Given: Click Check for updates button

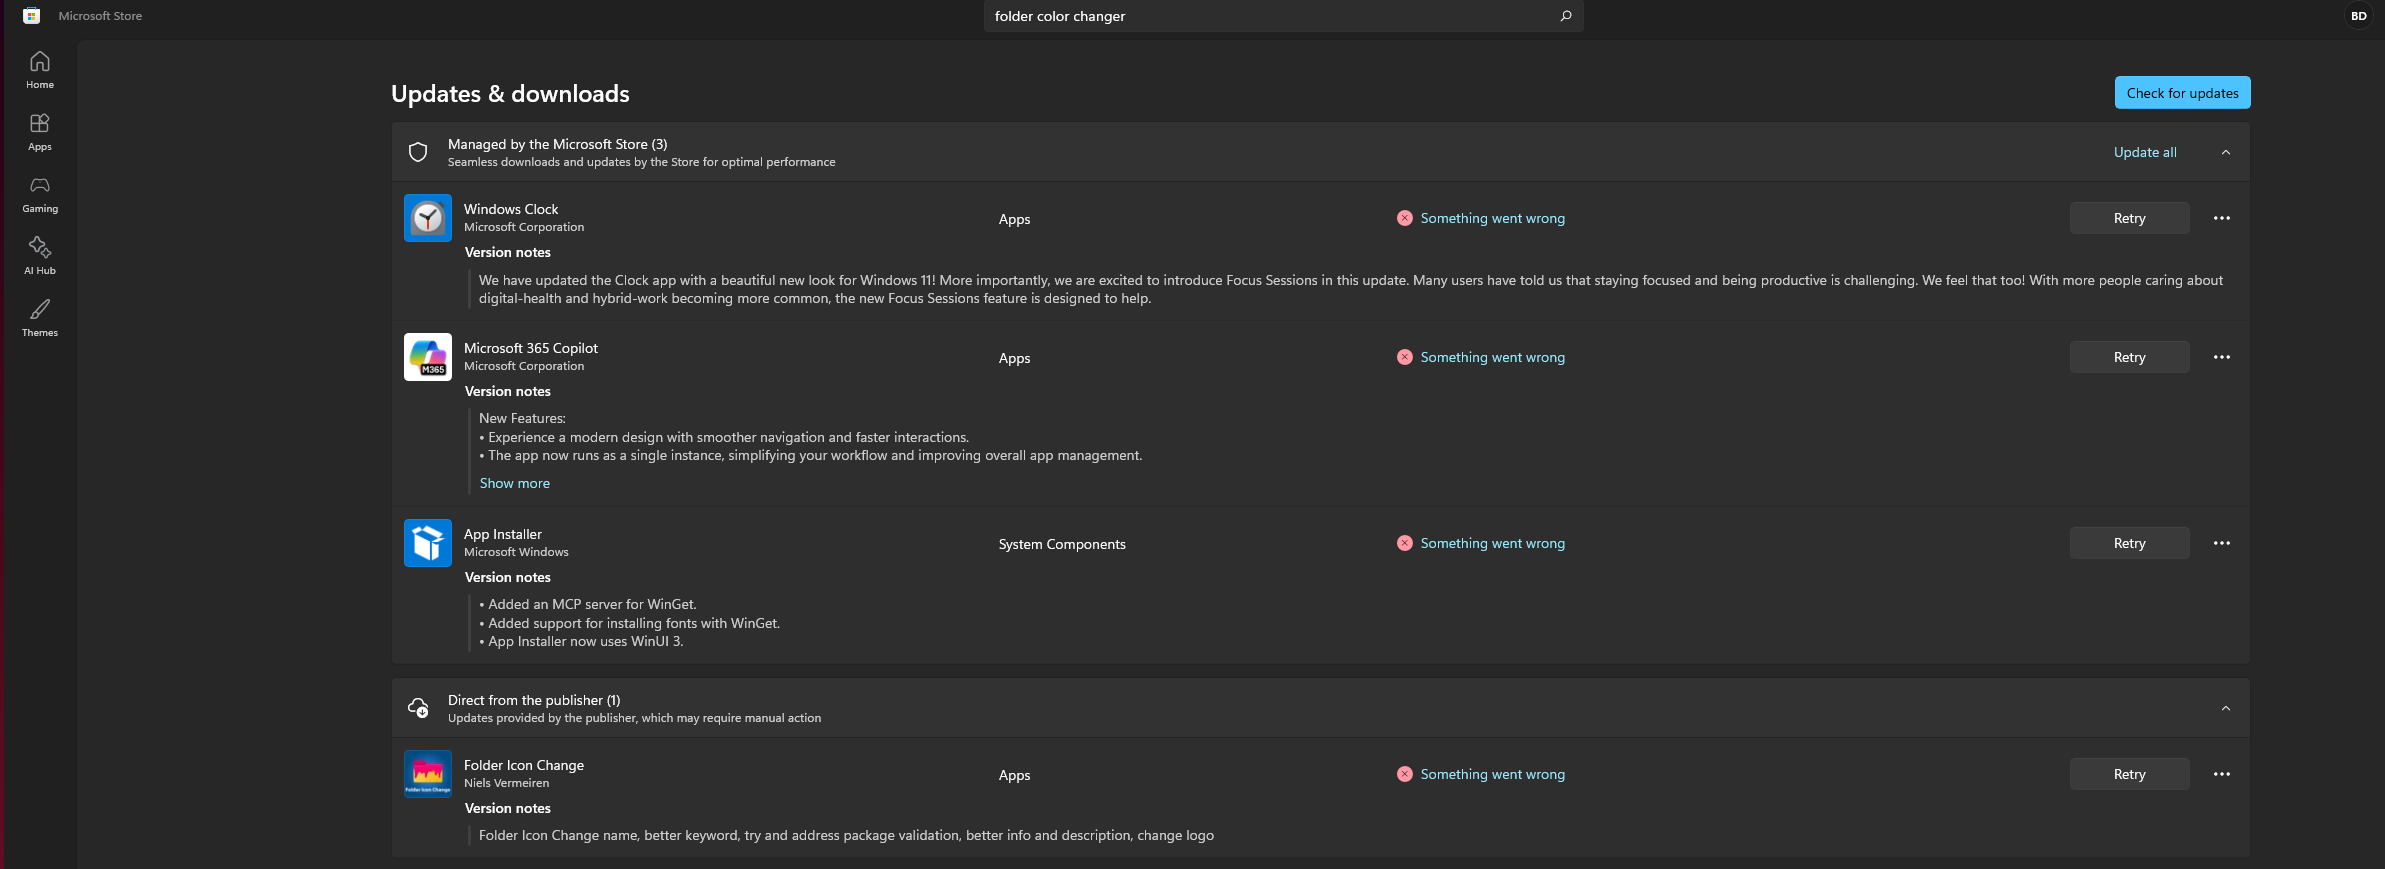Looking at the screenshot, I should 2183,93.
